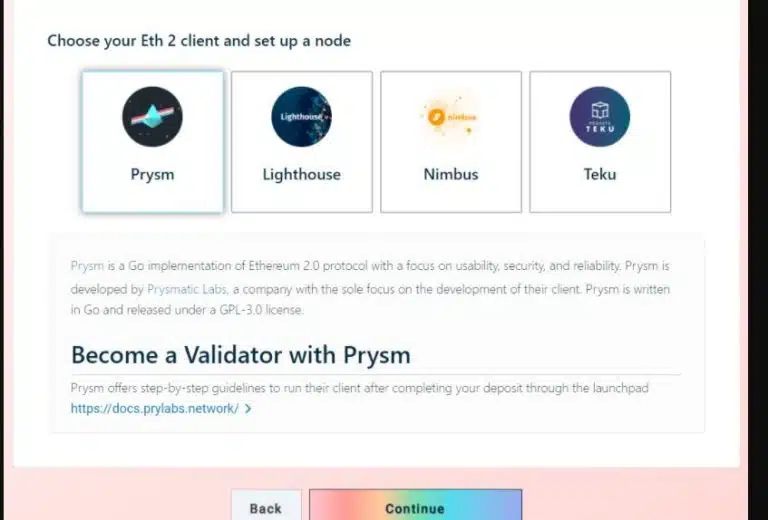Select the Prysm card label
Image resolution: width=768 pixels, height=520 pixels.
[152, 175]
